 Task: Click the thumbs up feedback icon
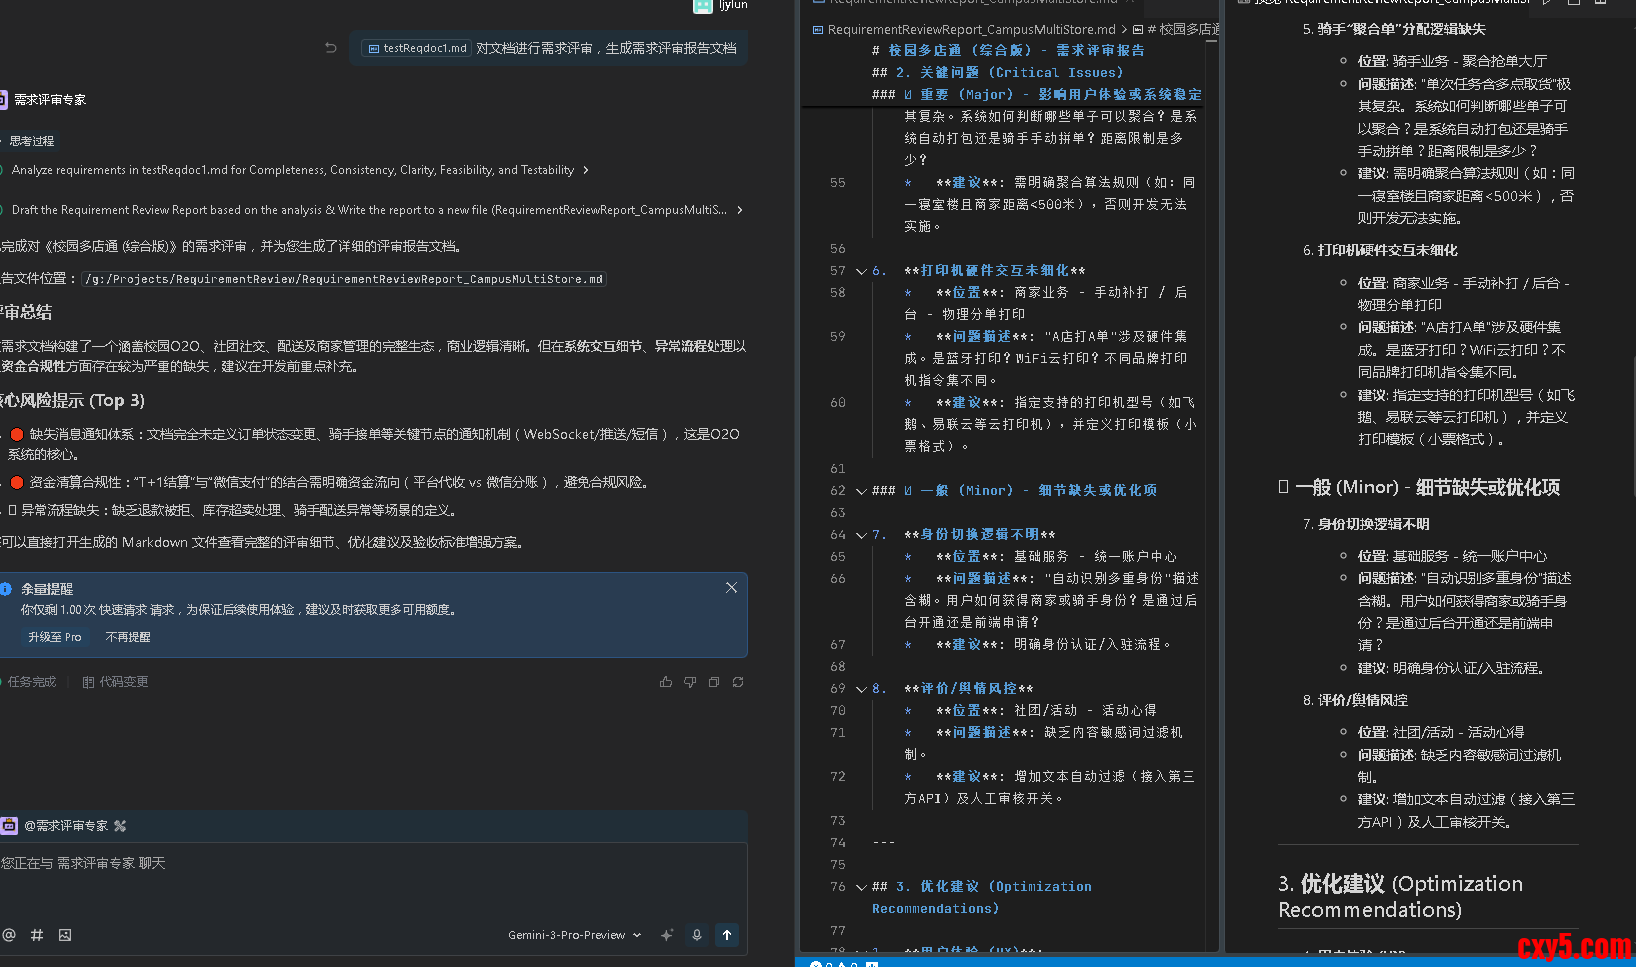(x=666, y=682)
